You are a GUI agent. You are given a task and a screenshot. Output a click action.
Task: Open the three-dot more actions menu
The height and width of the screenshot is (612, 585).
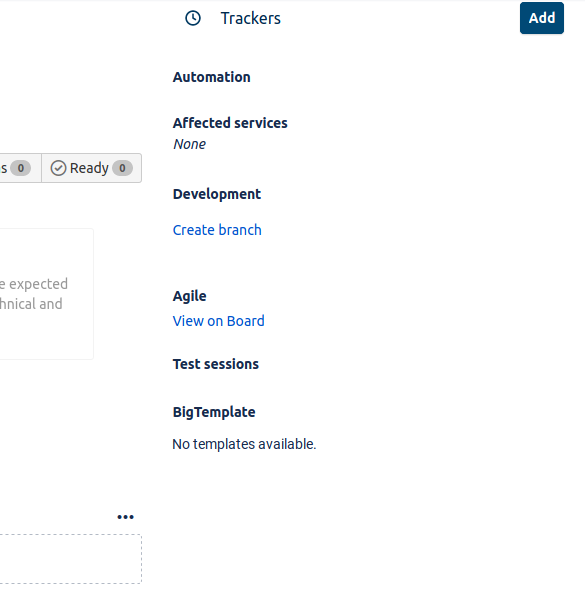pyautogui.click(x=126, y=517)
